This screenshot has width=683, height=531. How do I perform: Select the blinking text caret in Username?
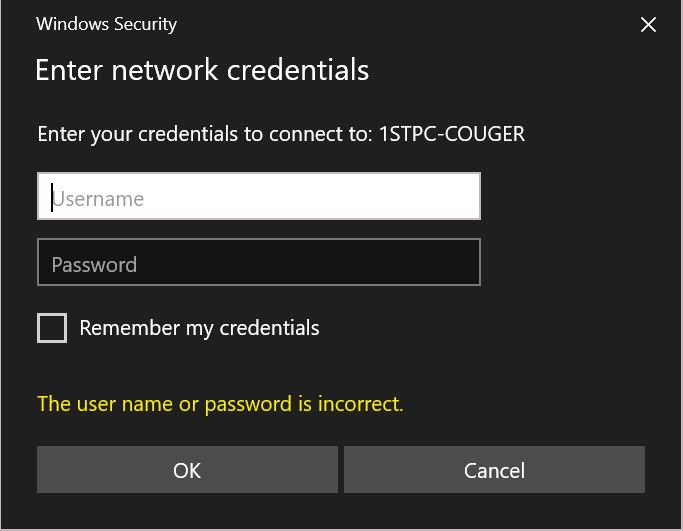click(52, 198)
